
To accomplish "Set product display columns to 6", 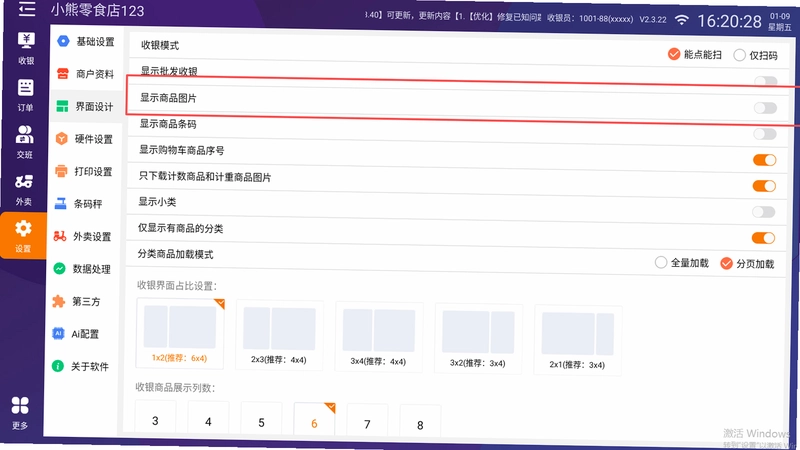I will 314,421.
